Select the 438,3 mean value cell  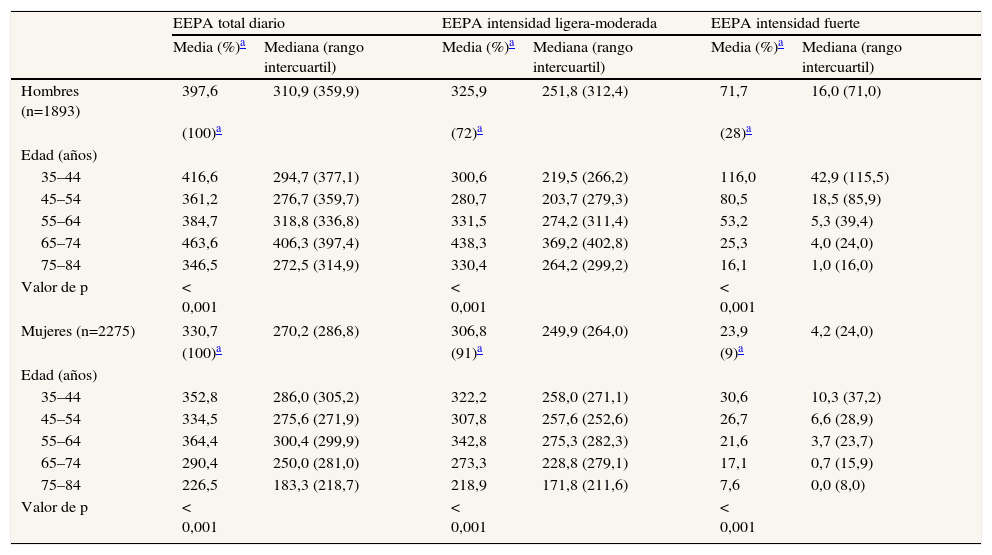pos(469,242)
